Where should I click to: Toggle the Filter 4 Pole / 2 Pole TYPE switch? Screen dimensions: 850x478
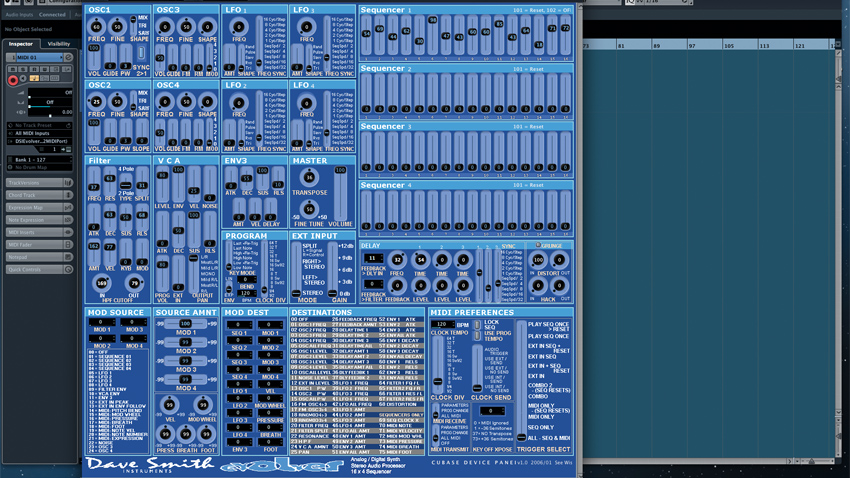click(x=126, y=185)
